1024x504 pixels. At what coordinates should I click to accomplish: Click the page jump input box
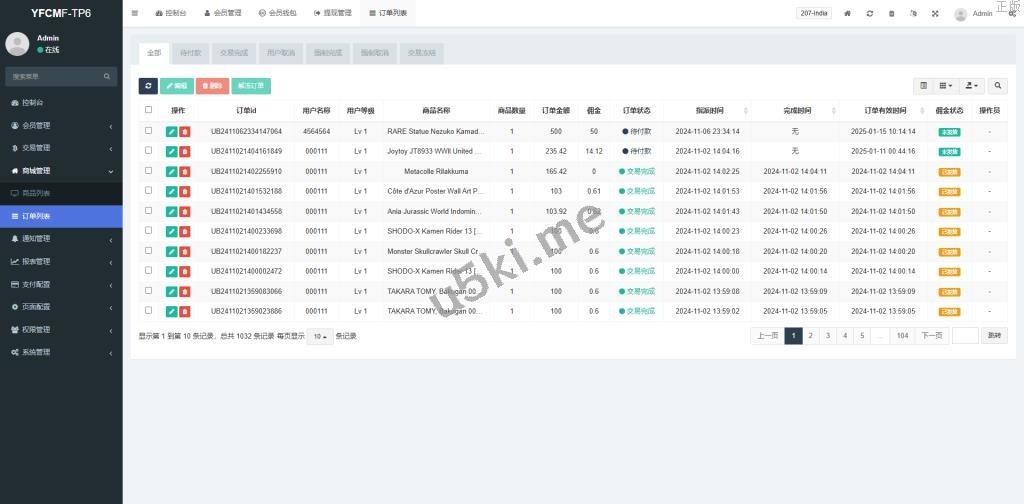tap(965, 336)
